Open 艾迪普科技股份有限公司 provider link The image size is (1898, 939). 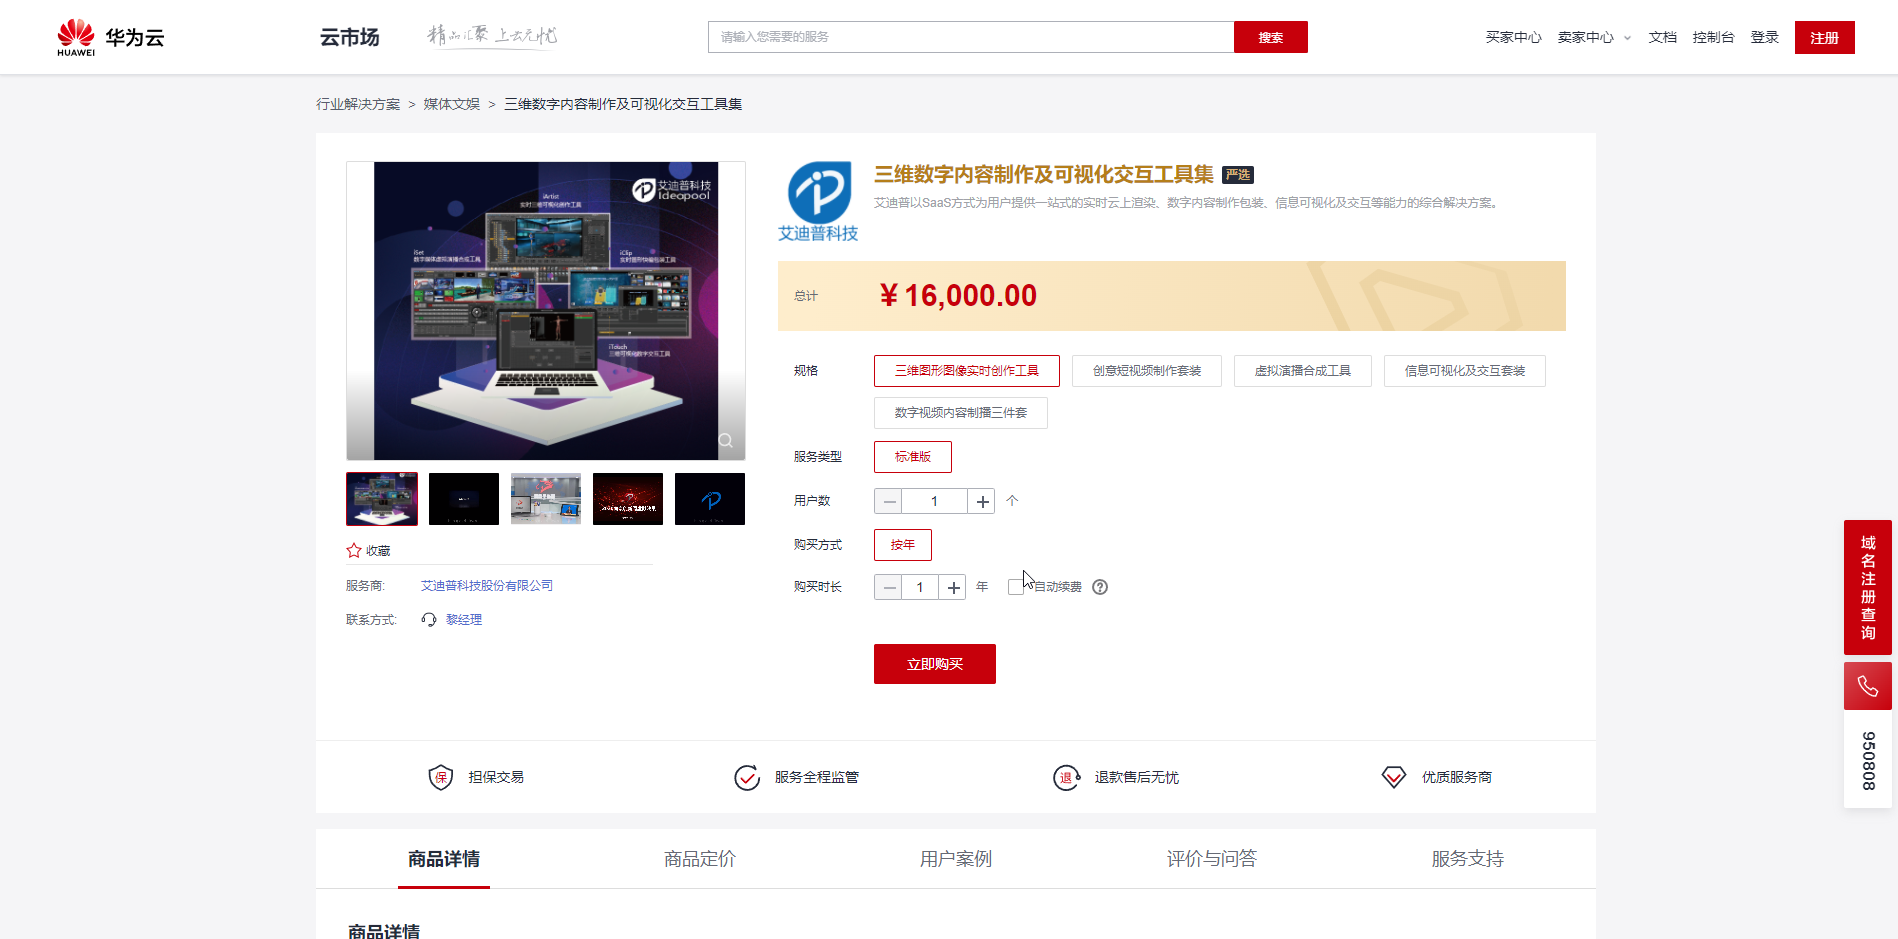tap(487, 586)
